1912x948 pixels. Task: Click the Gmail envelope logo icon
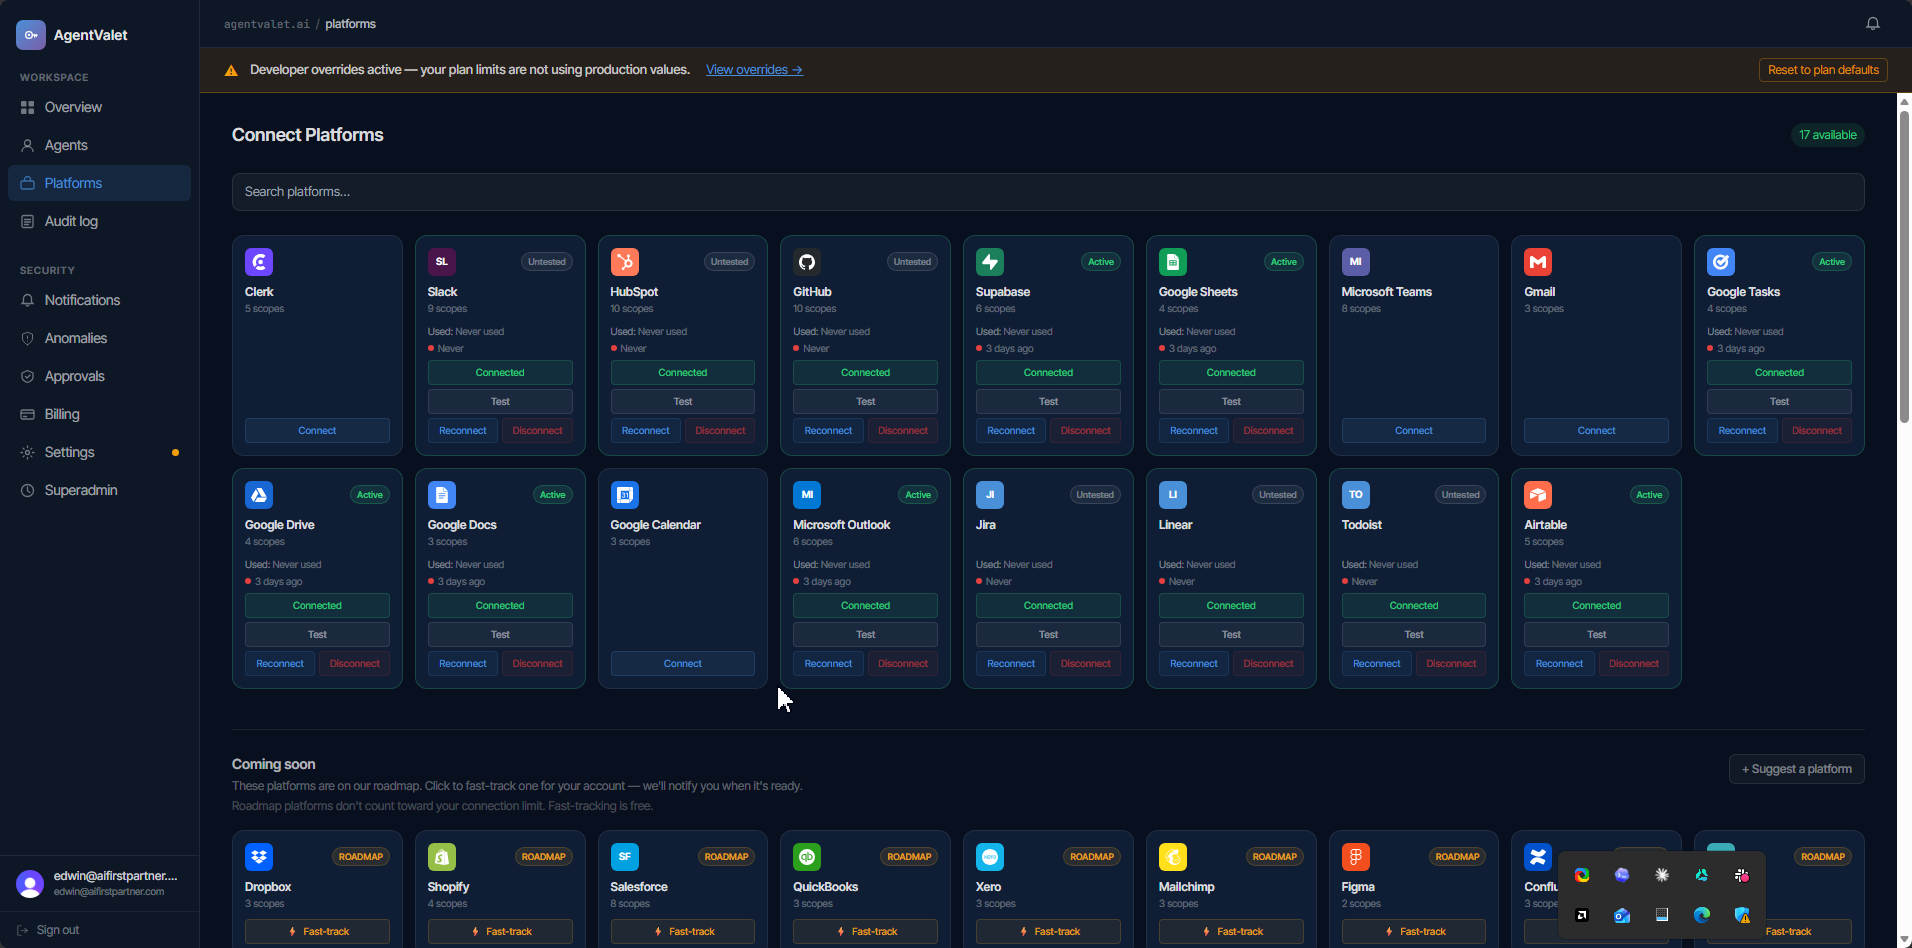(1538, 262)
